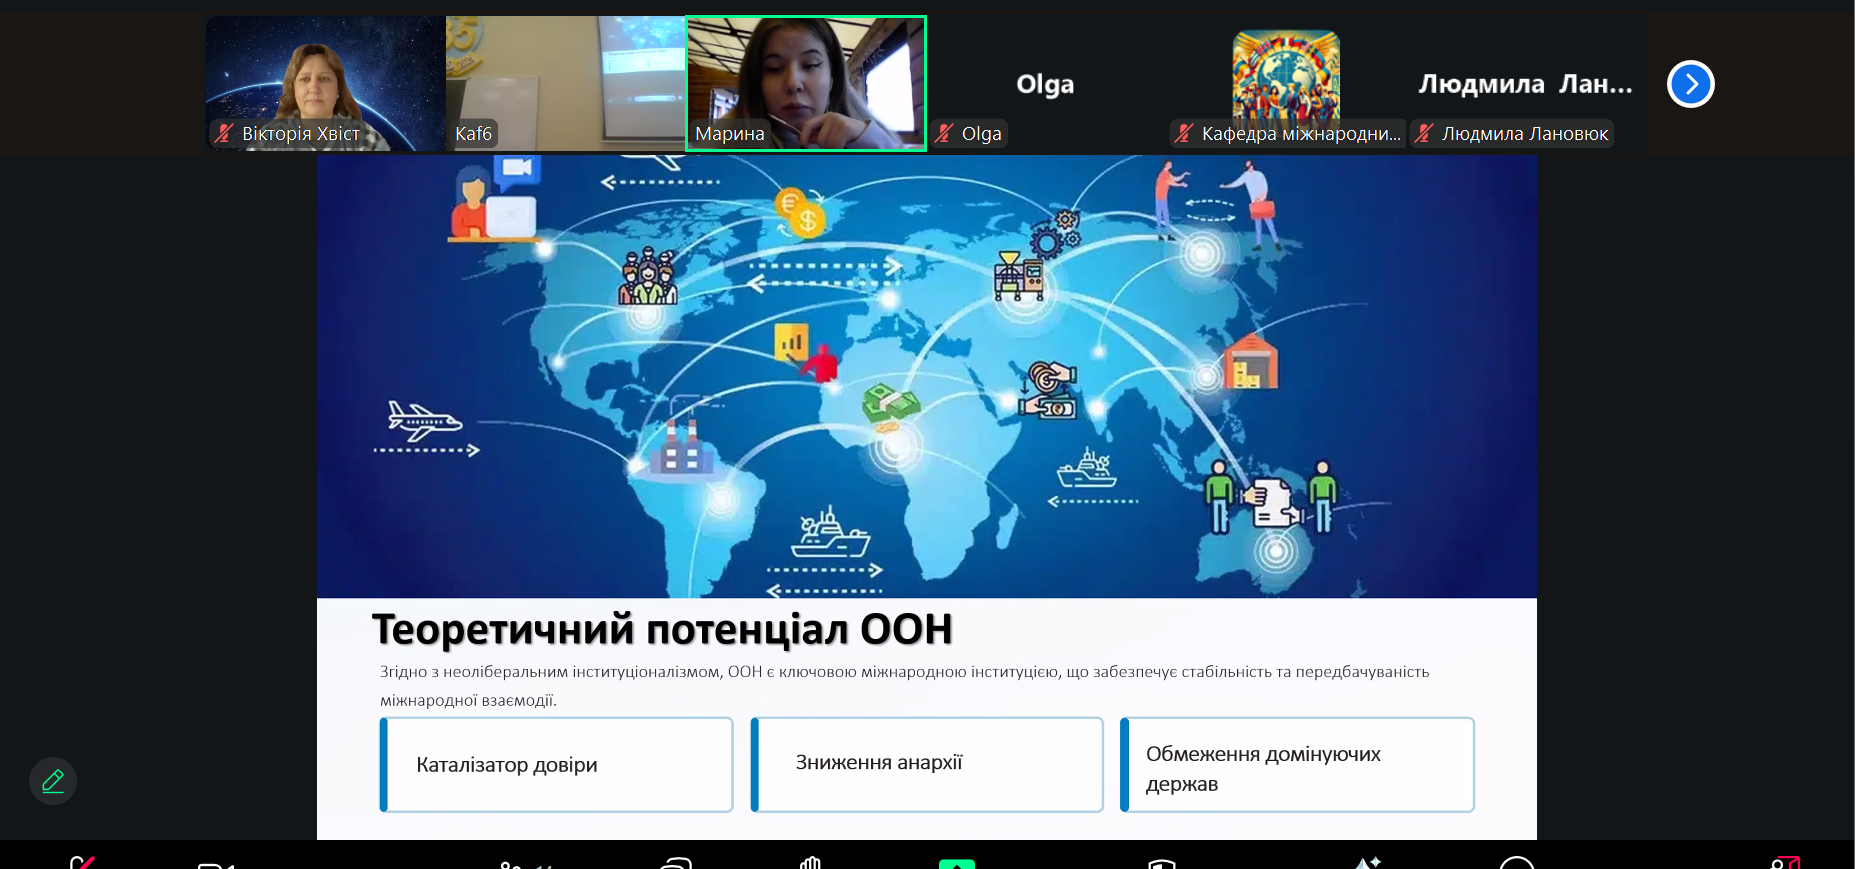Click the muted microphone icon beside the Olga label
Screen dimensions: 1855x869
pyautogui.click(x=945, y=133)
